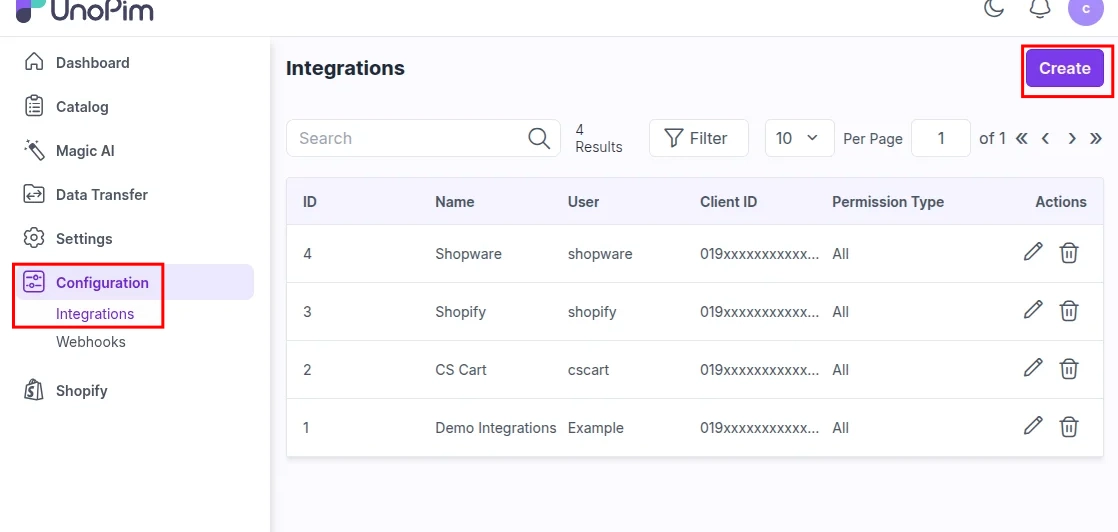This screenshot has width=1118, height=532.
Task: Edit the Demo Integrations entry
Action: 1033,426
